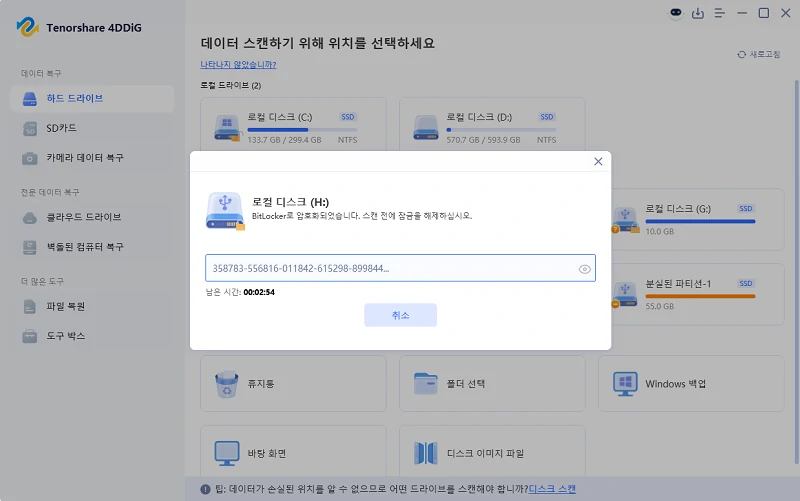Image resolution: width=800 pixels, height=501 pixels.
Task: Select the 로컬 디스크 (C:) drive card
Action: click(x=293, y=126)
